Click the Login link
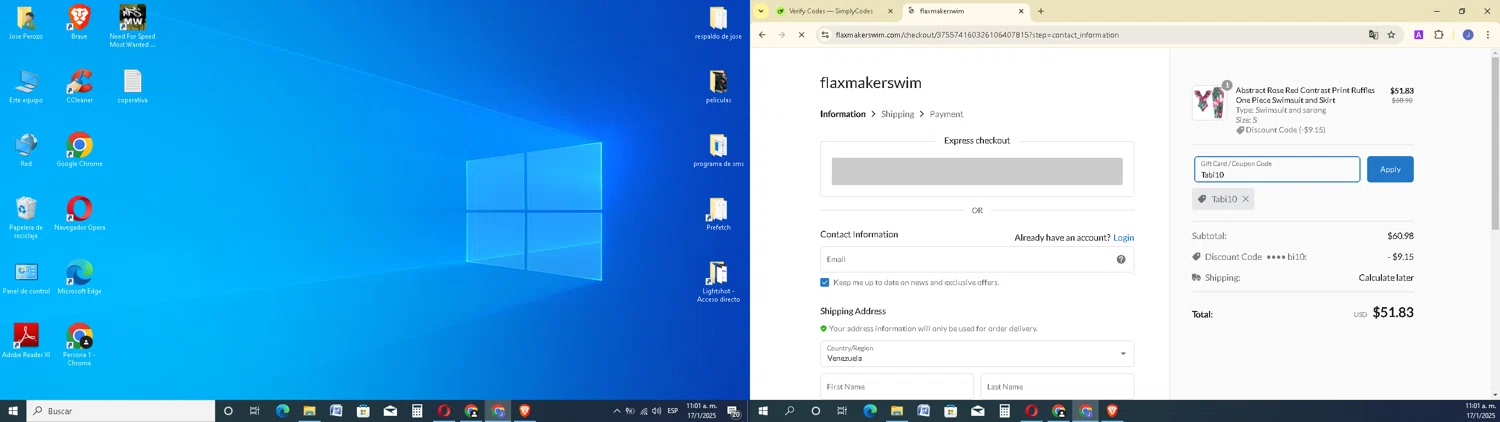The height and width of the screenshot is (422, 1500). click(1124, 238)
